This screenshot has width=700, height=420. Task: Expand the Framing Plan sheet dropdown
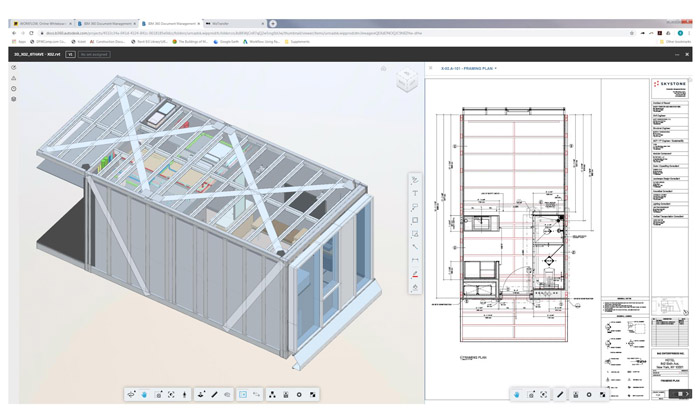click(x=495, y=68)
